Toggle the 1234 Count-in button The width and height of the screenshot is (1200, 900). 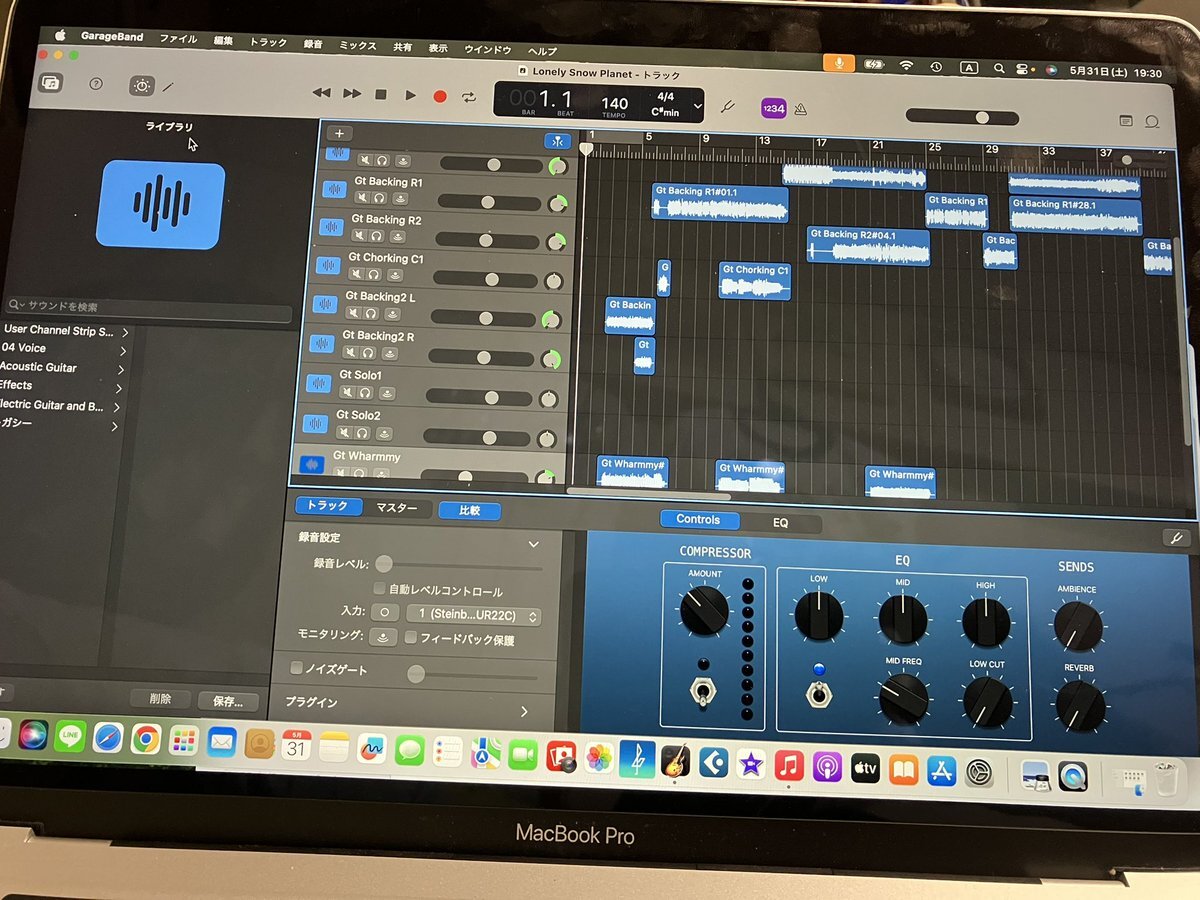[773, 107]
